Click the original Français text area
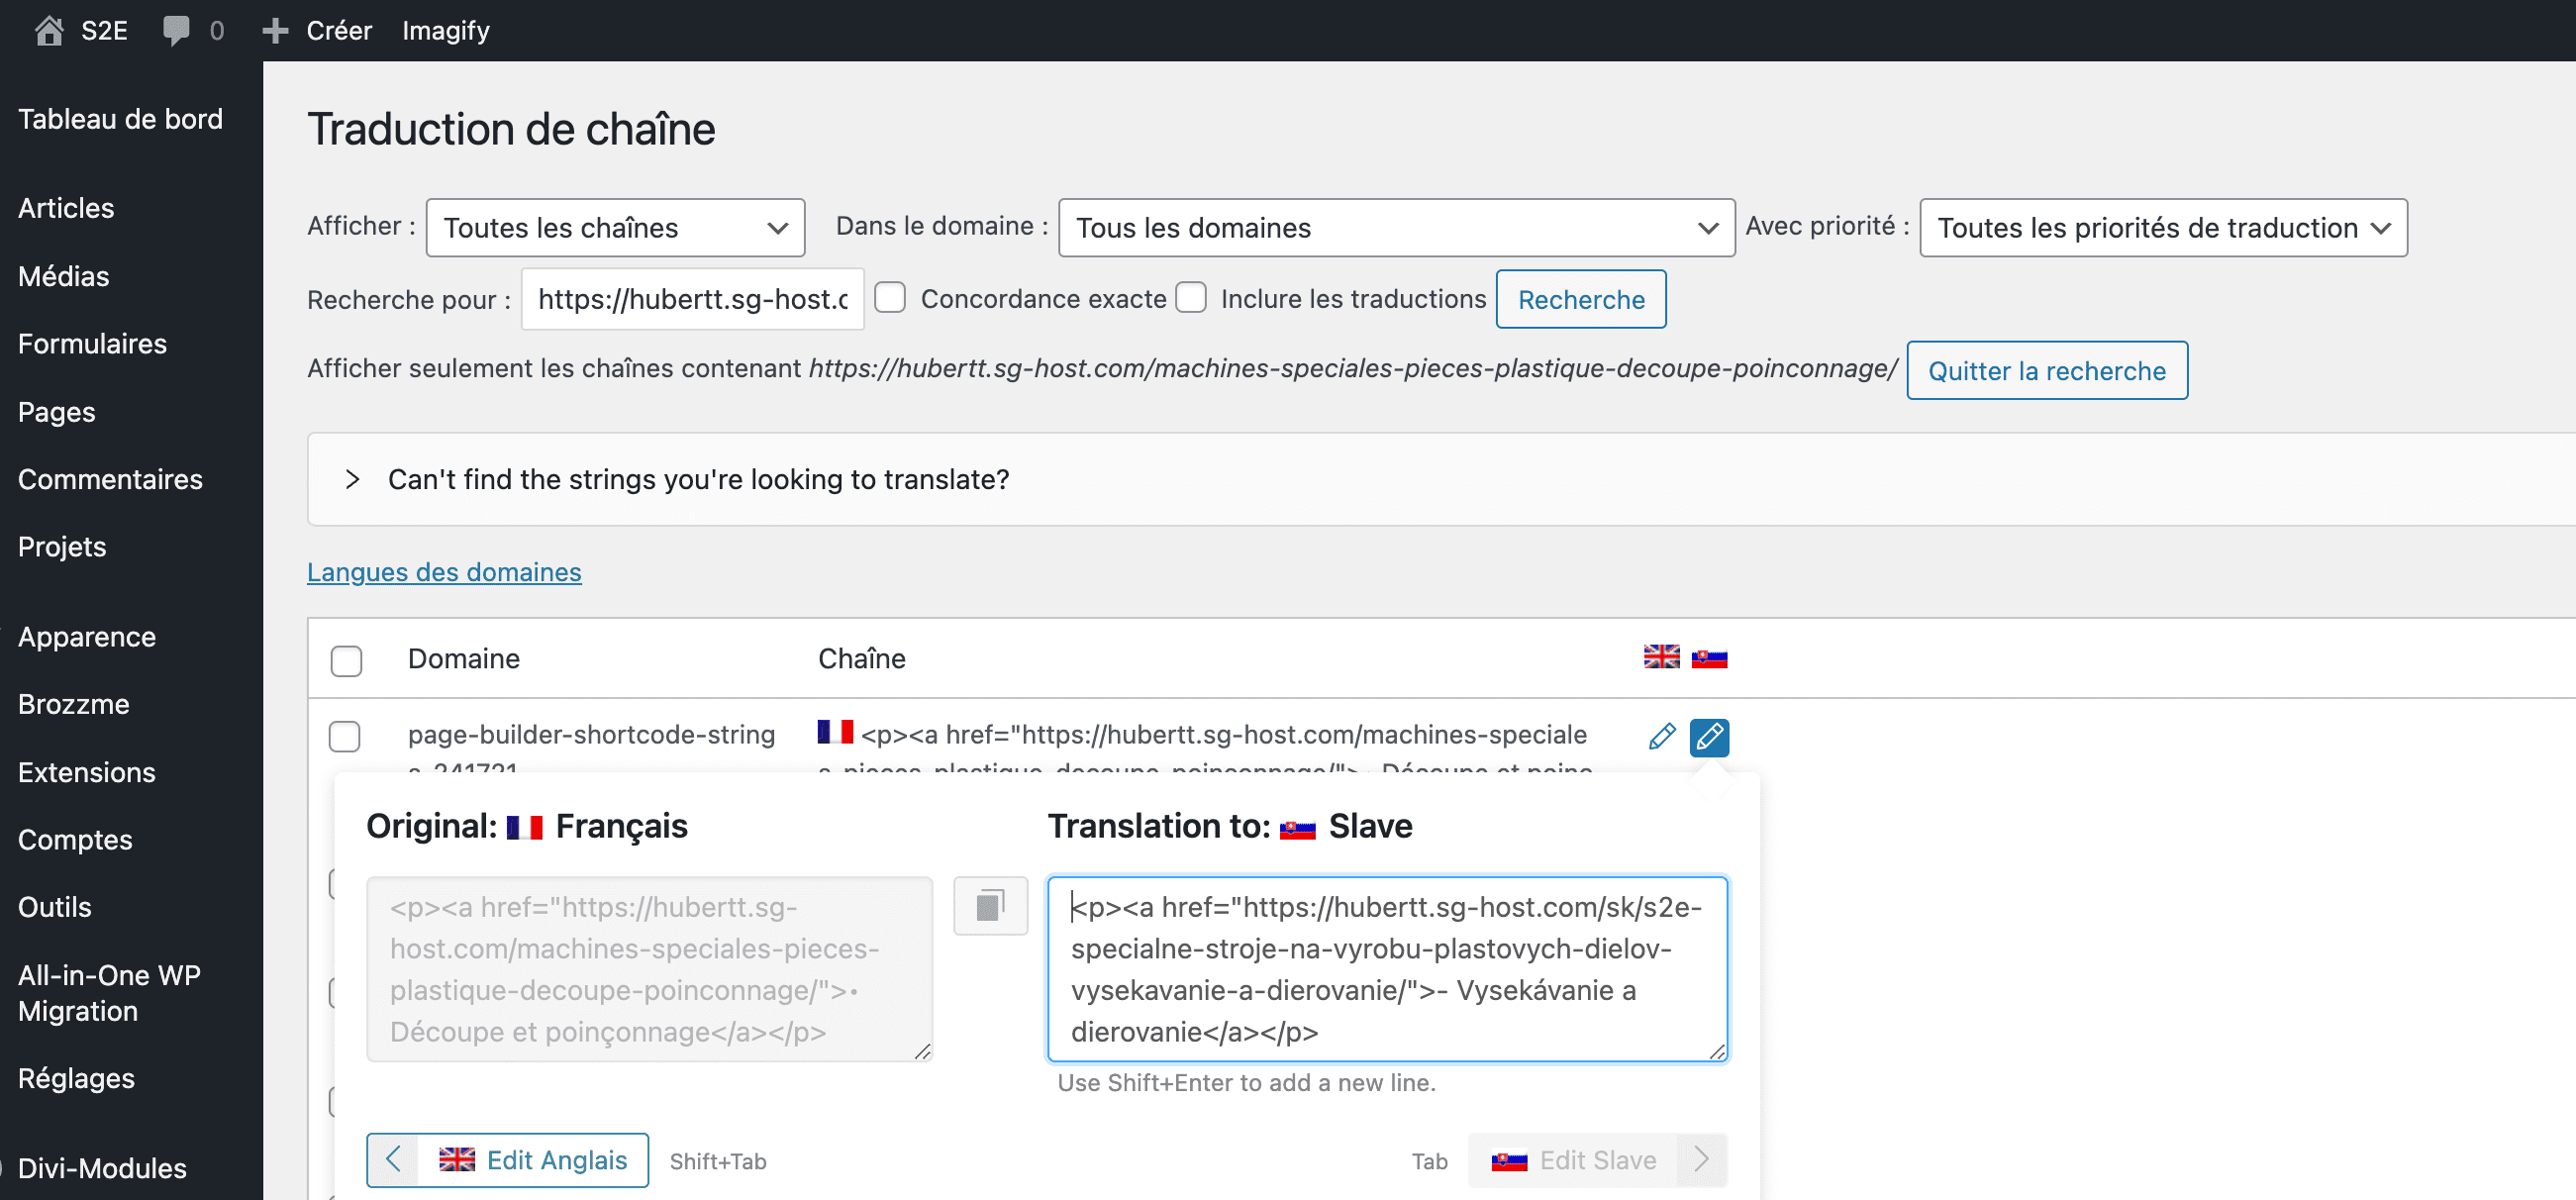The image size is (2576, 1200). (649, 969)
